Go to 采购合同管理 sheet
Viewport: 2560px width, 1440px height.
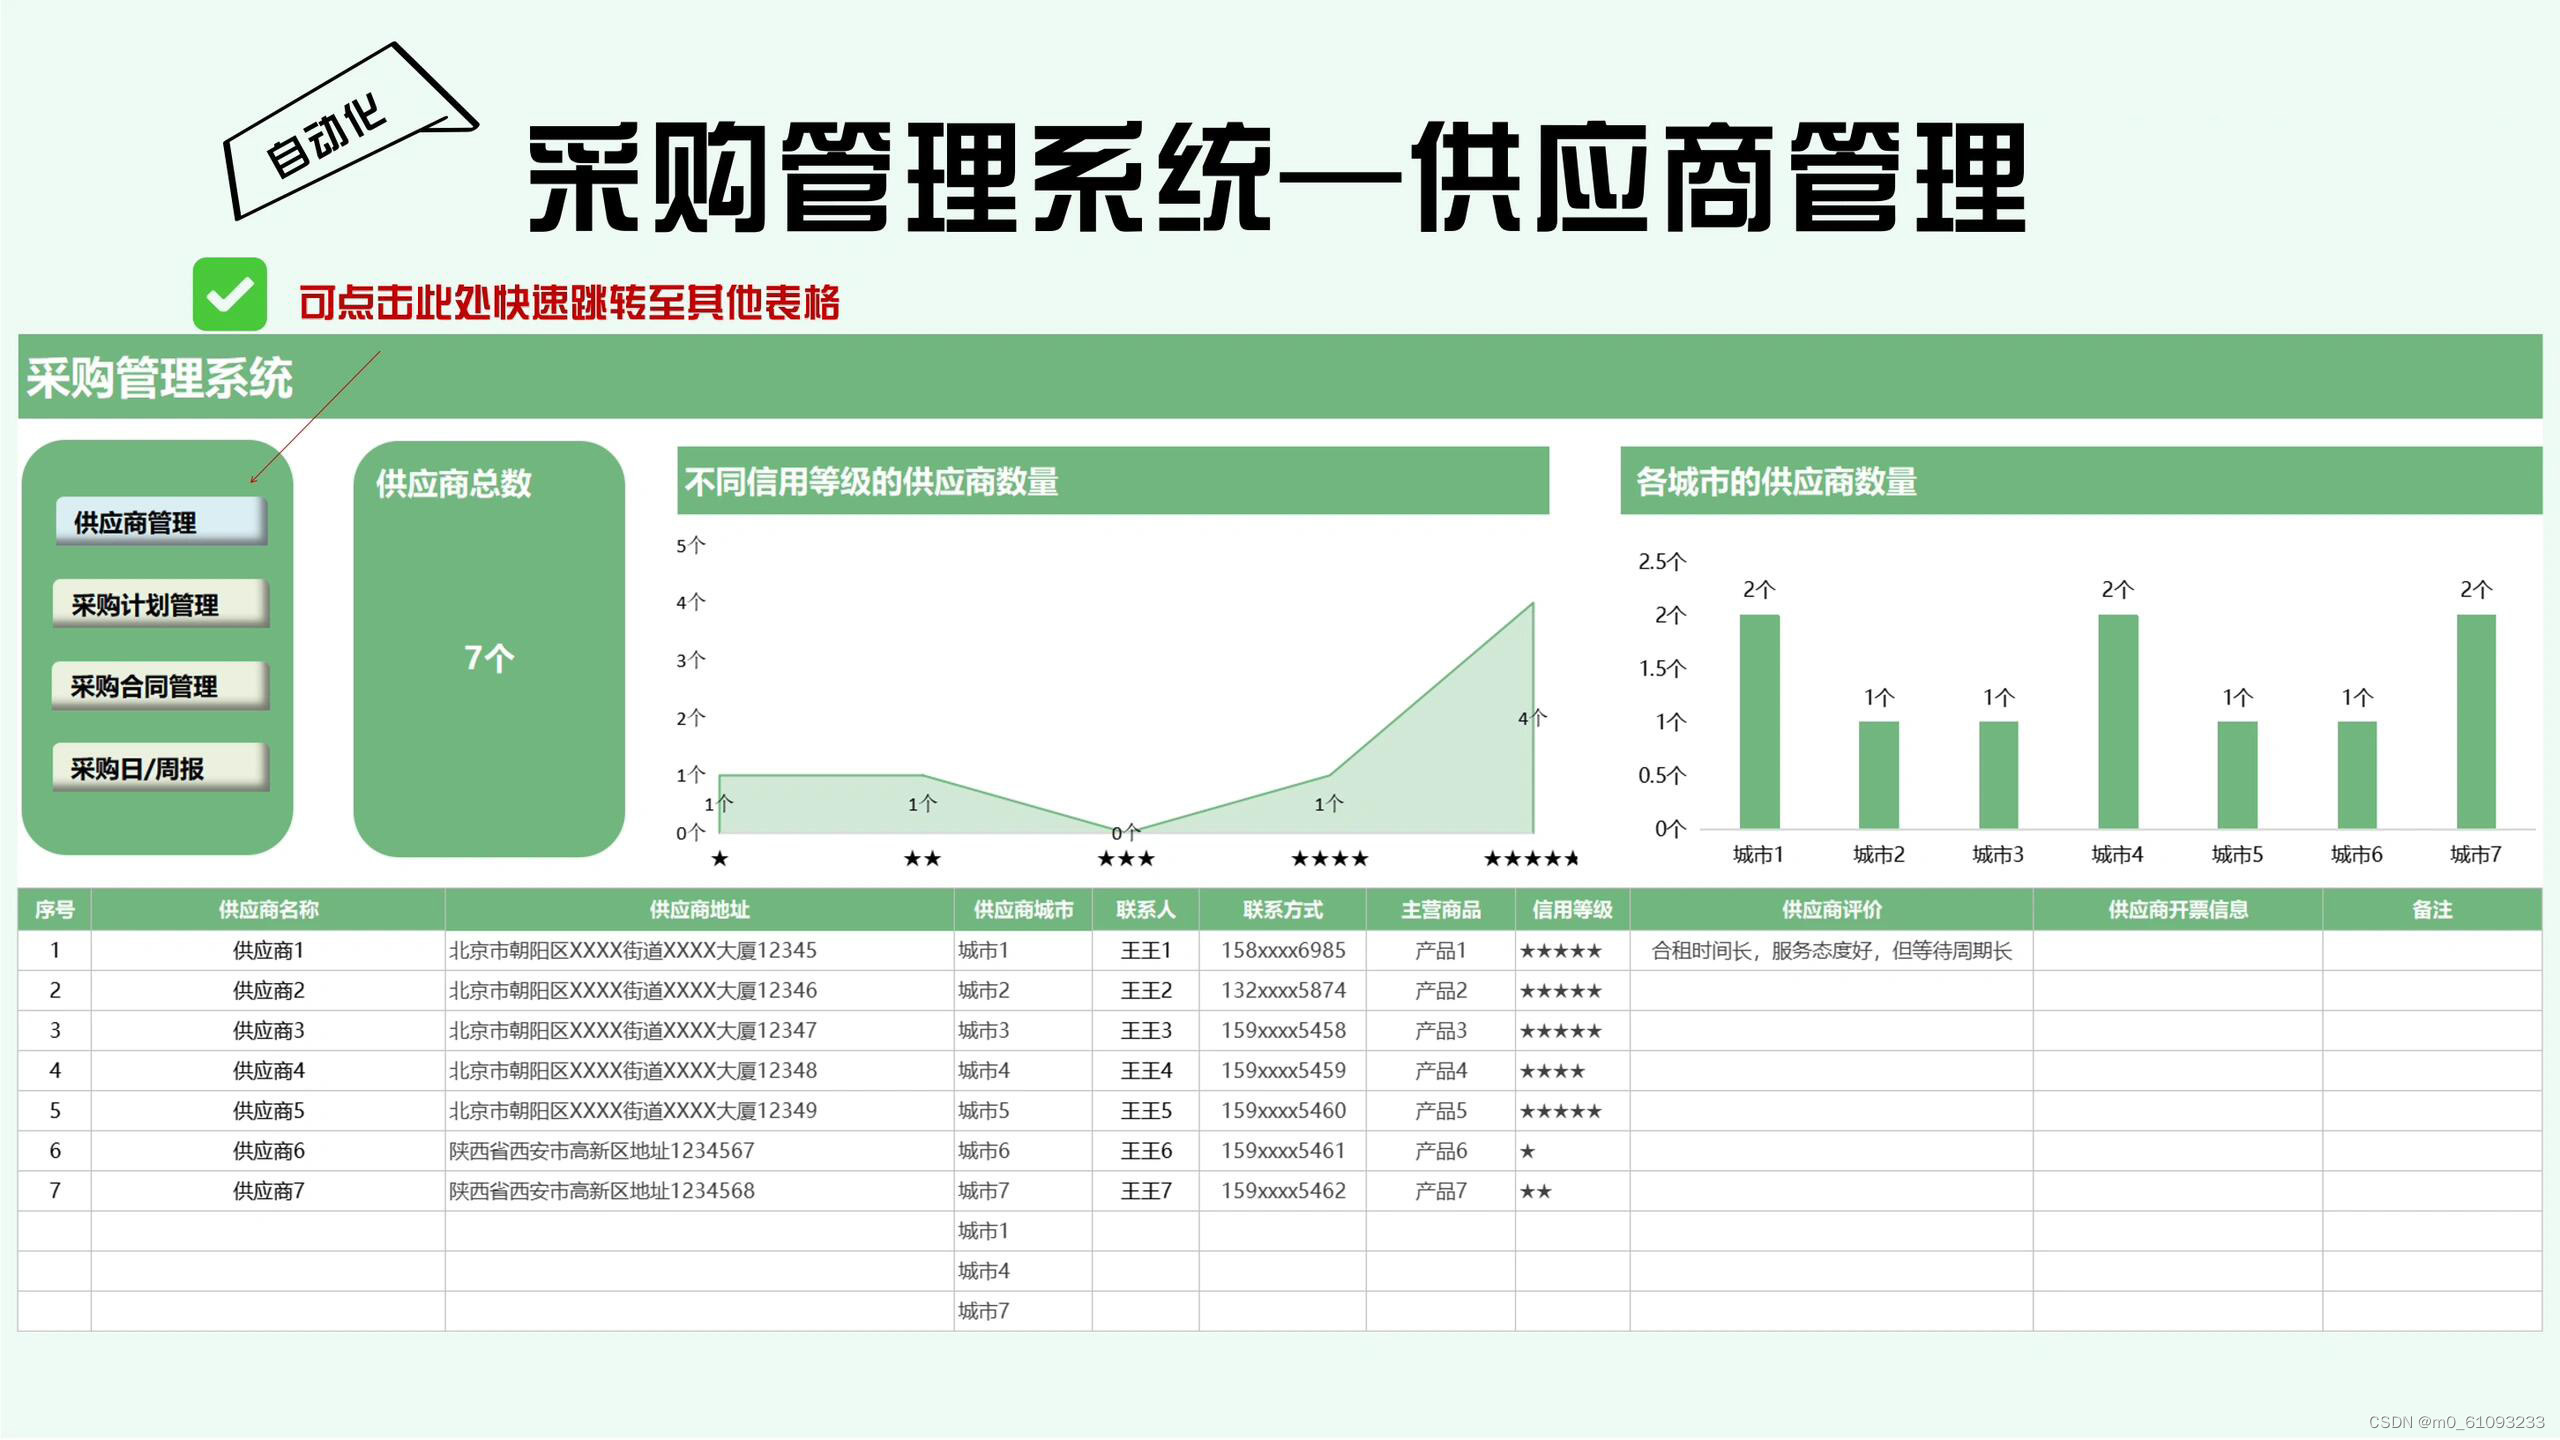tap(161, 686)
